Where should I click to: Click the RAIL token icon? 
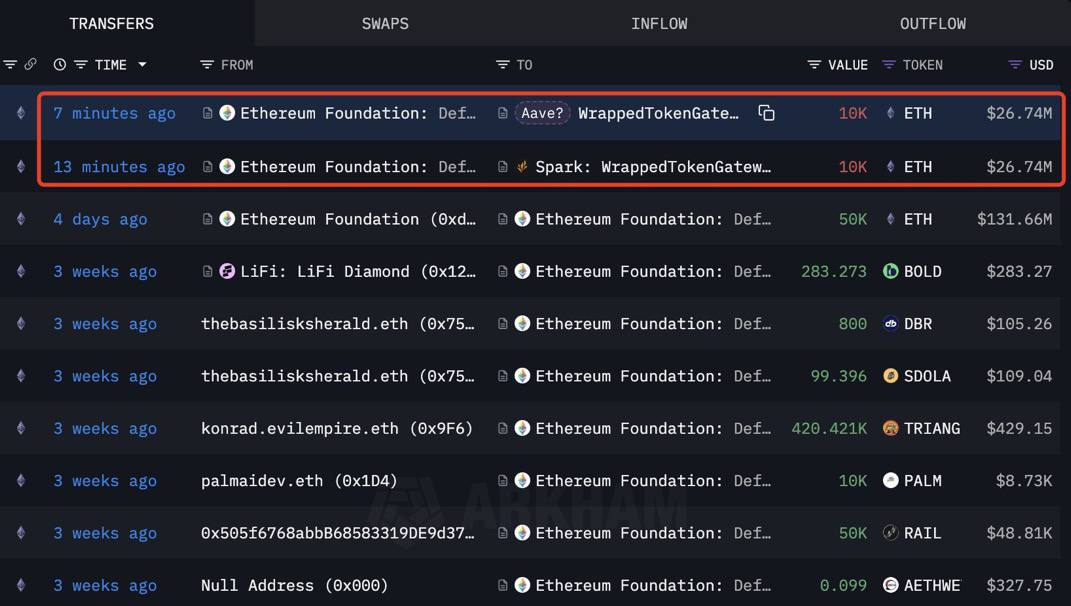click(x=891, y=533)
